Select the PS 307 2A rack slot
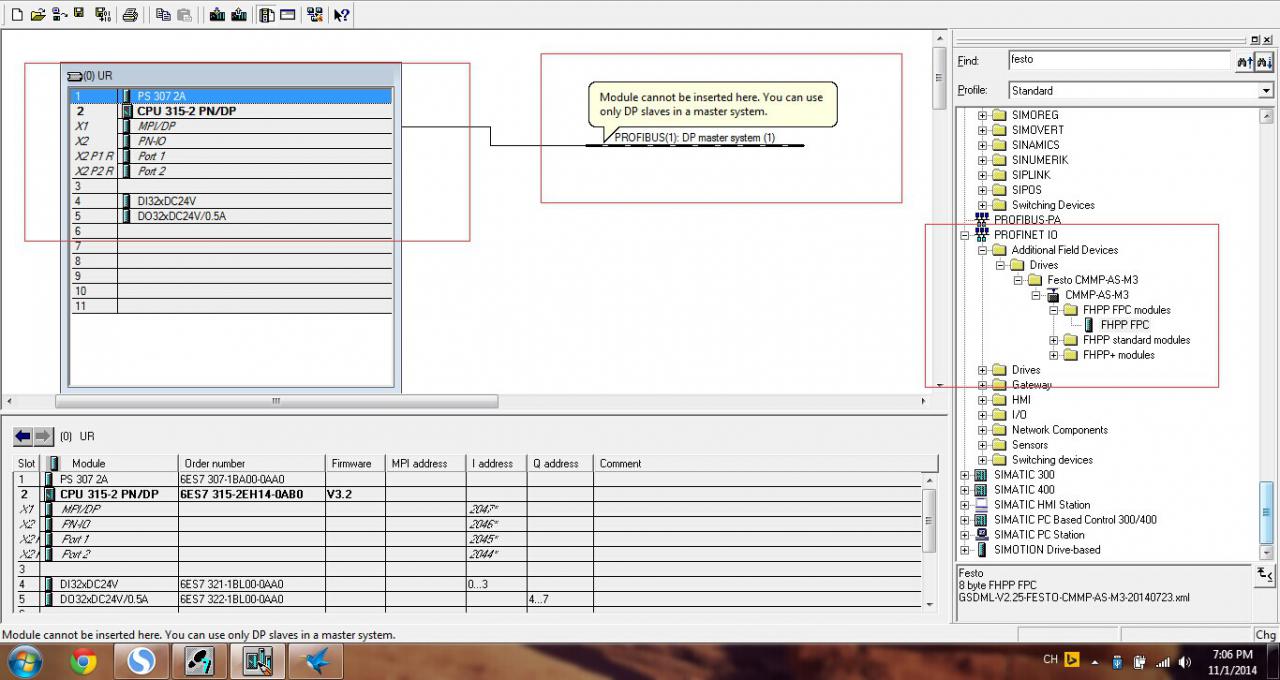Screen dimensions: 1280x680 (231, 96)
